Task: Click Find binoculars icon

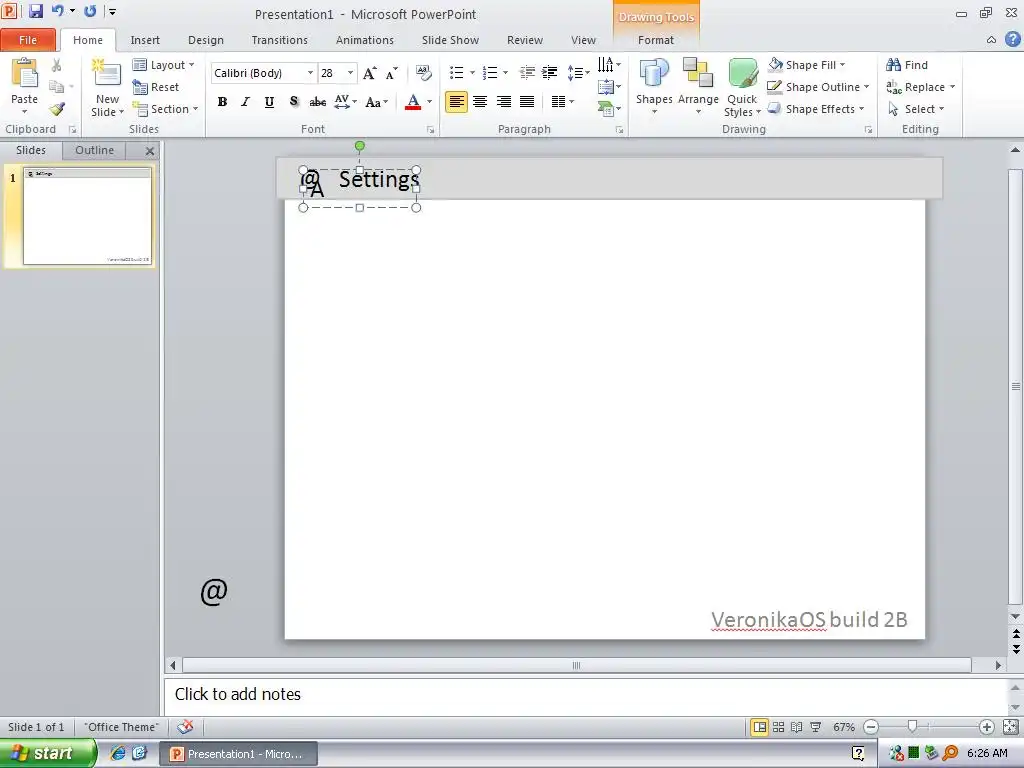Action: click(893, 65)
